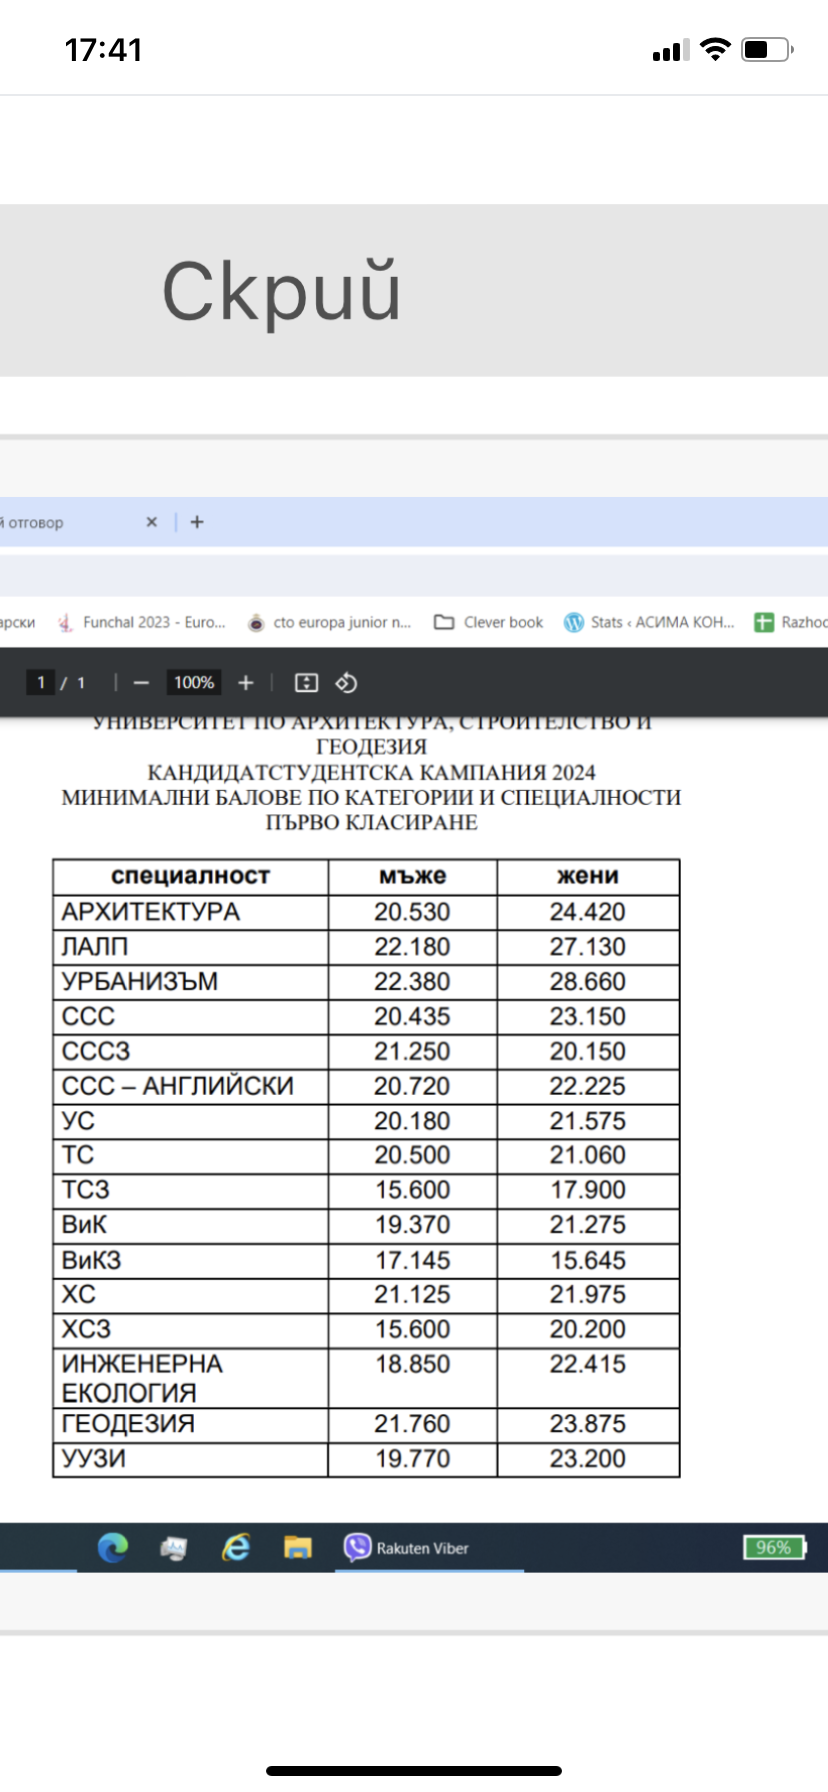Click the heading 'ПЪРВО КЛАСИРАНЕ'
Viewport: 828px width, 1792px height.
(x=371, y=823)
